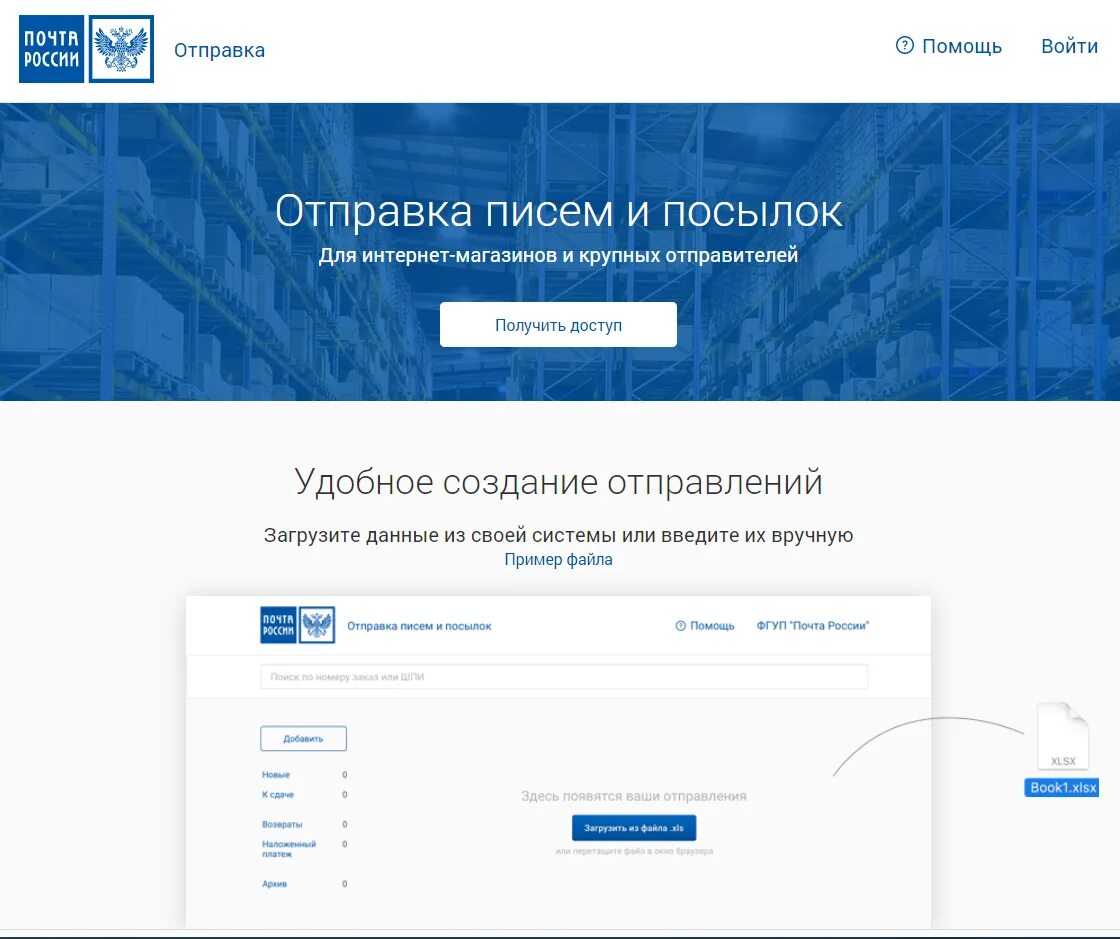The width and height of the screenshot is (1120, 939).
Task: Click Отправка писем и посылок in preview
Action: coord(419,626)
